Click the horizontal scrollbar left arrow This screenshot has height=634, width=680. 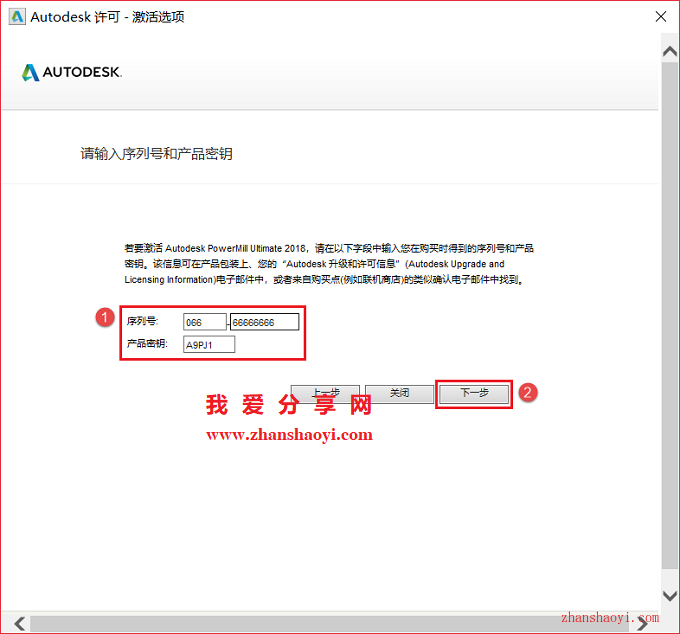point(20,624)
